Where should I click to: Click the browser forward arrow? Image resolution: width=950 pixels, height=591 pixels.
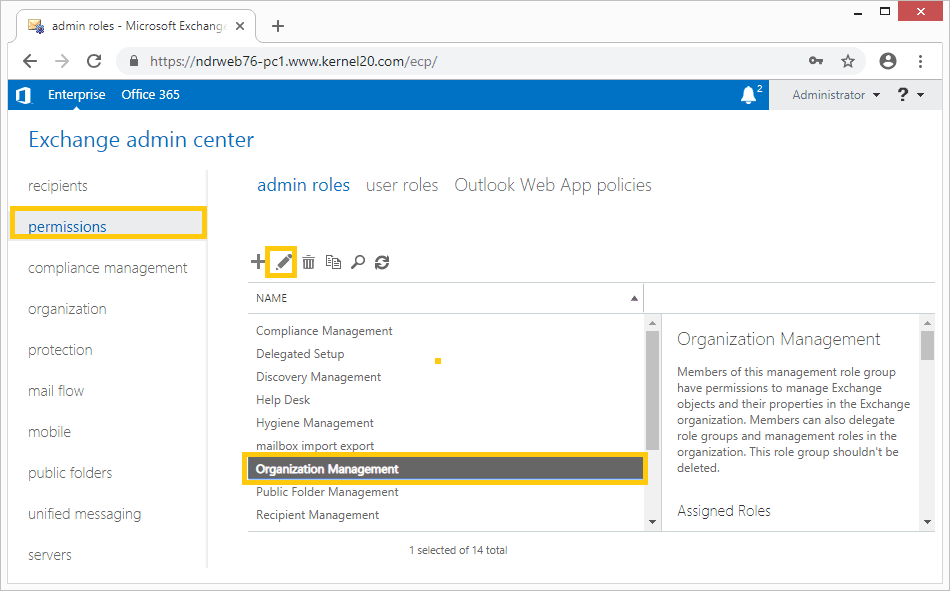coord(62,61)
